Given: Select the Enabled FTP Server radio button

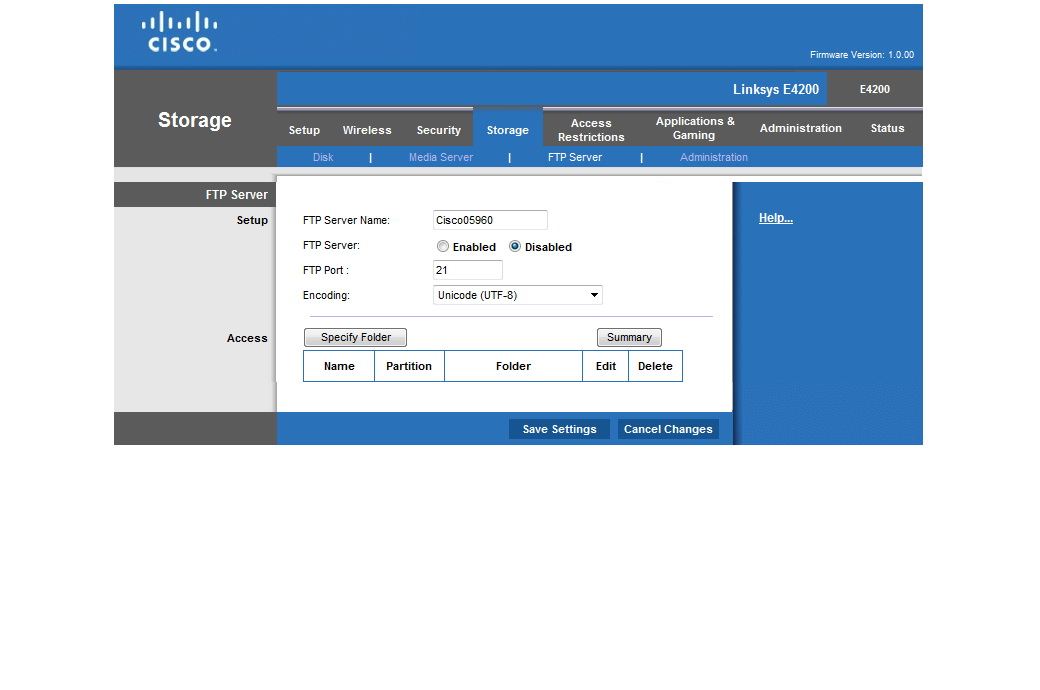Looking at the screenshot, I should coord(443,247).
